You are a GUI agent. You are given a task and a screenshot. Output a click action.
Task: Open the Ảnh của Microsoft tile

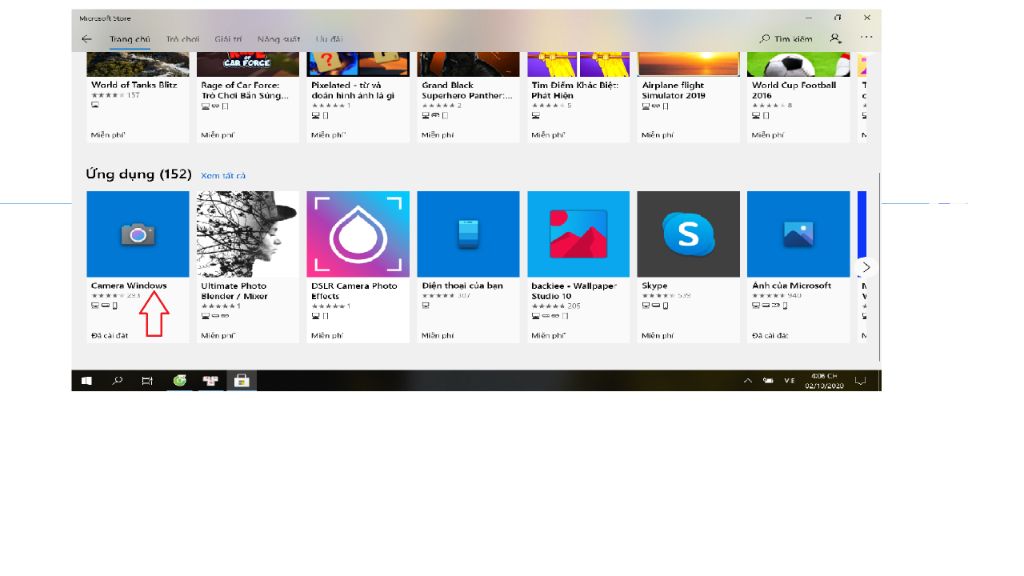pyautogui.click(x=799, y=266)
